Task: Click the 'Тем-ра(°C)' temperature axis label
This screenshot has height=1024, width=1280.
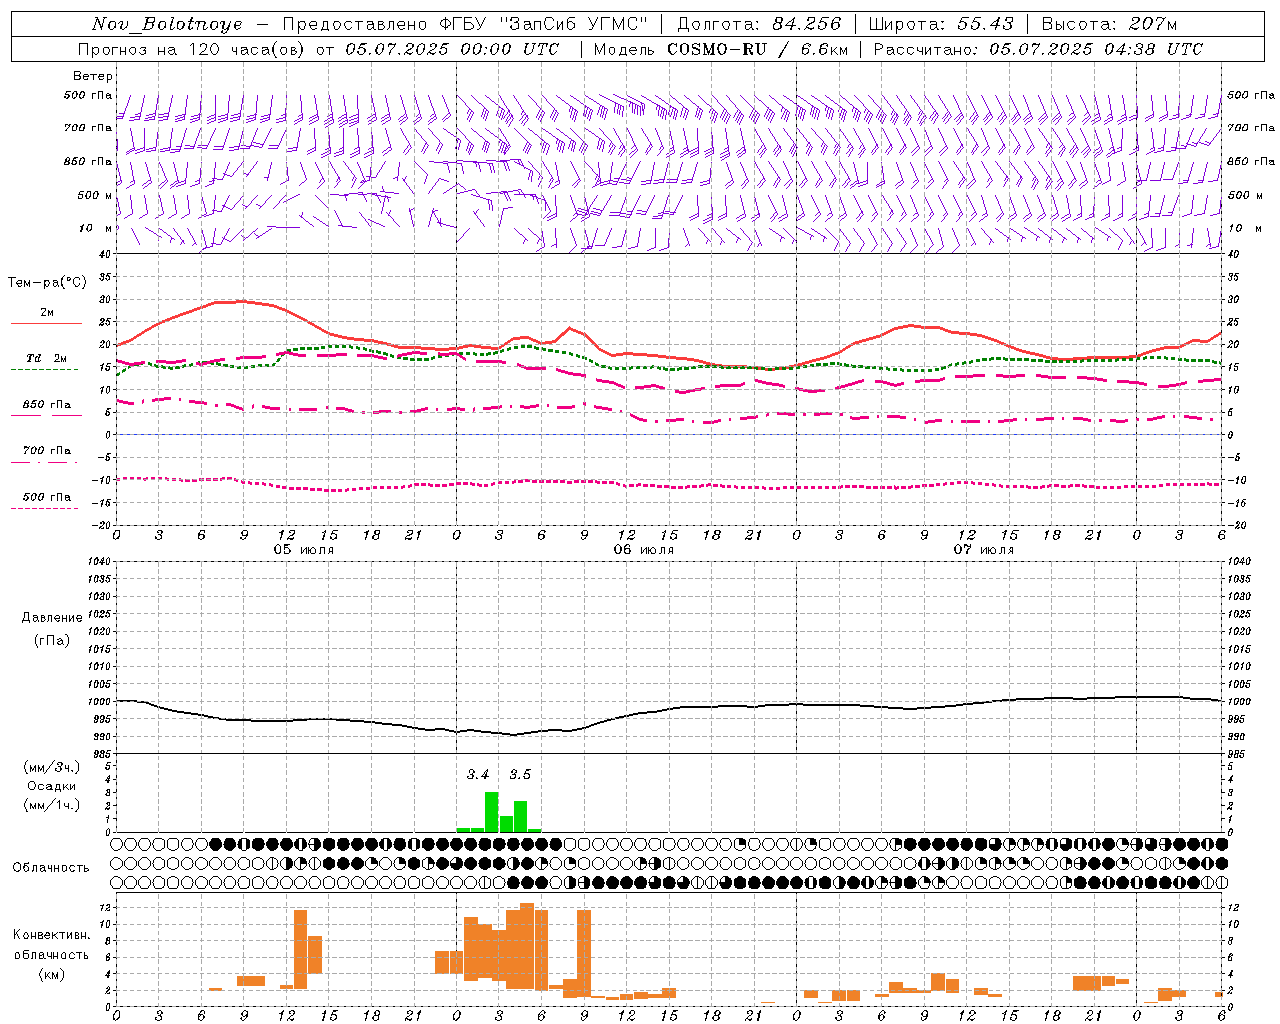Action: 47,283
